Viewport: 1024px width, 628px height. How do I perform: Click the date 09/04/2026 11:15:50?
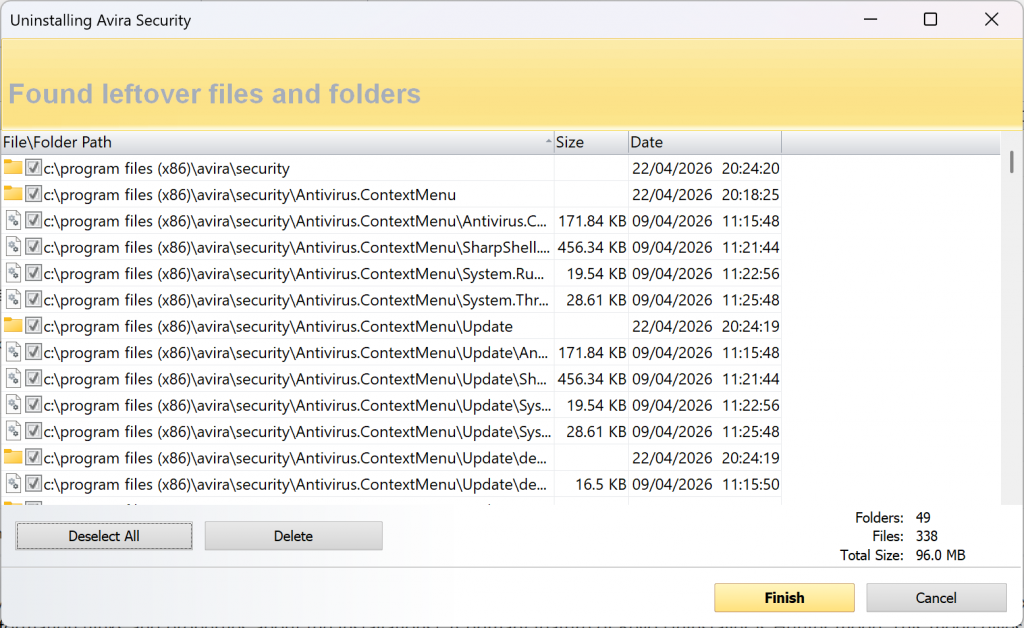click(705, 484)
